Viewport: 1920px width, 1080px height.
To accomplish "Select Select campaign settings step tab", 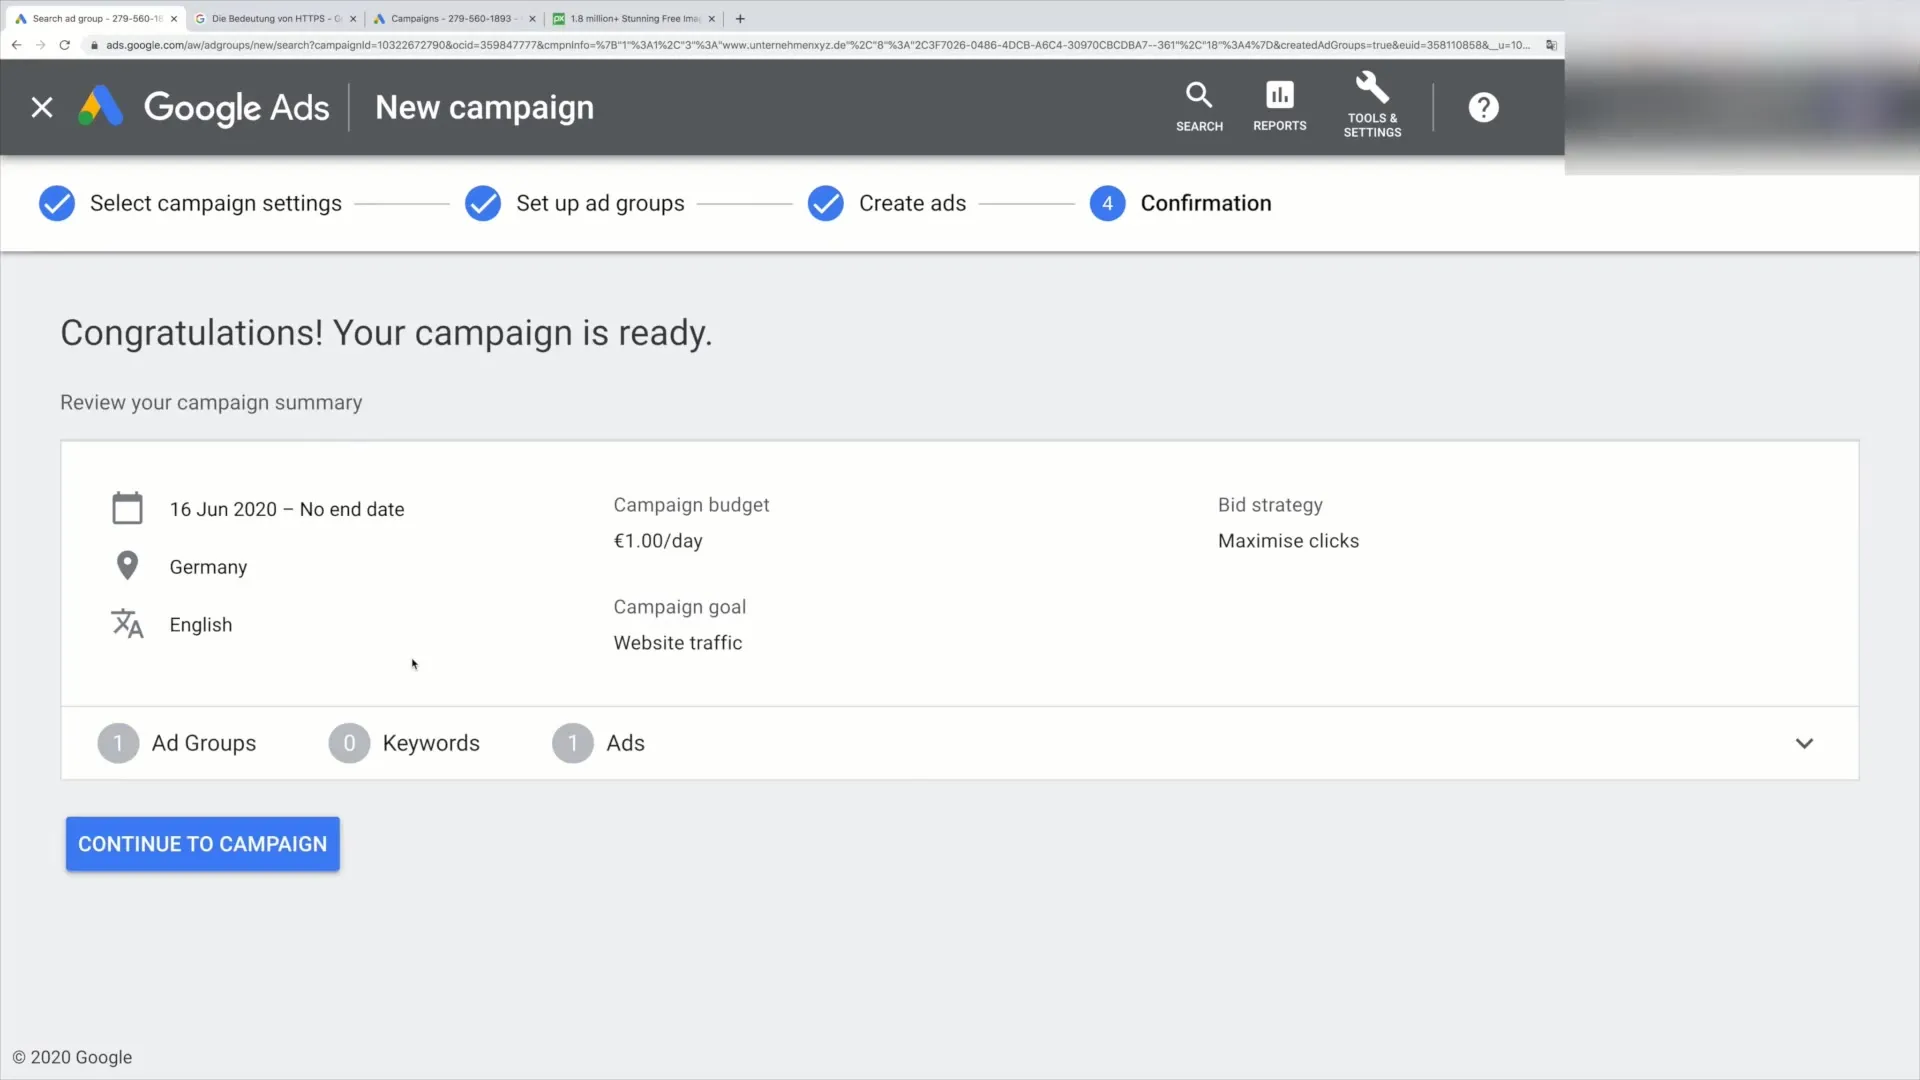I will (215, 203).
